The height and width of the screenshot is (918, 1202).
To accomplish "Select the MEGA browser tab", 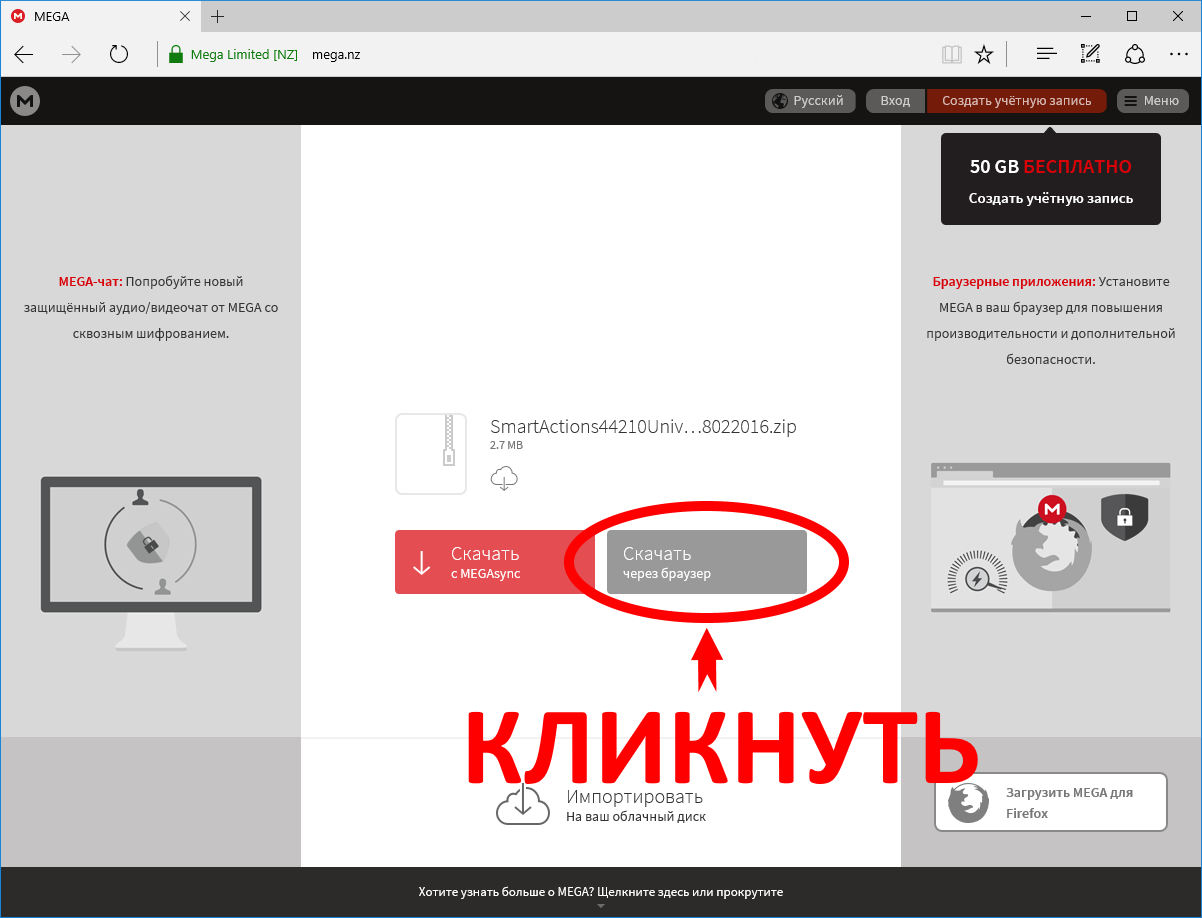I will [100, 16].
